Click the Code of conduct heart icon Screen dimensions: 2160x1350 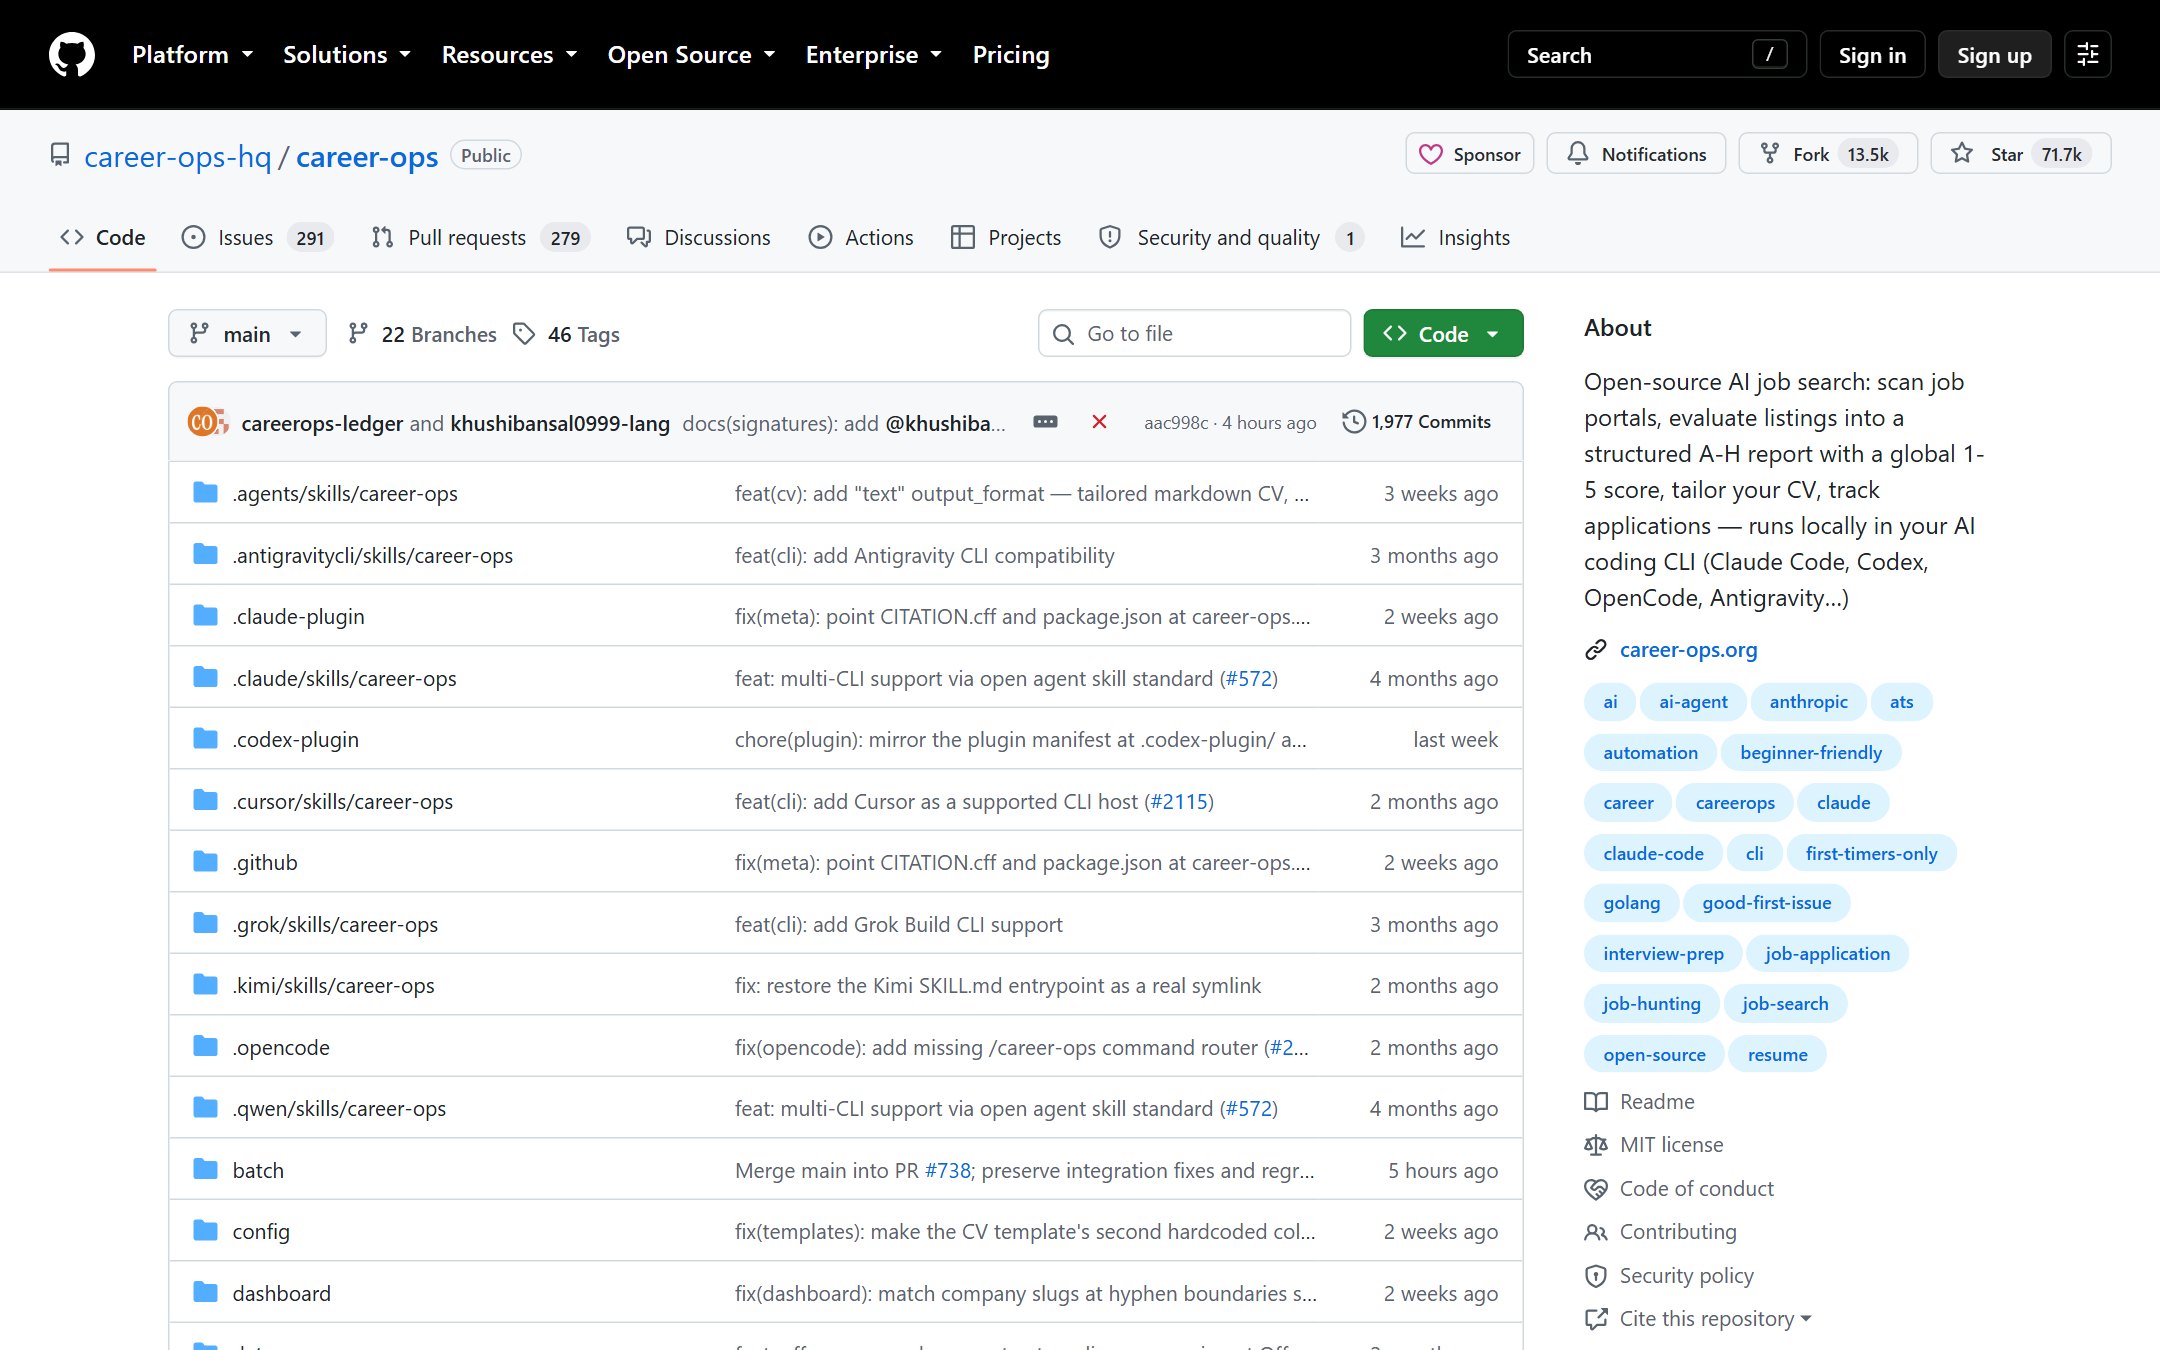pos(1596,1189)
